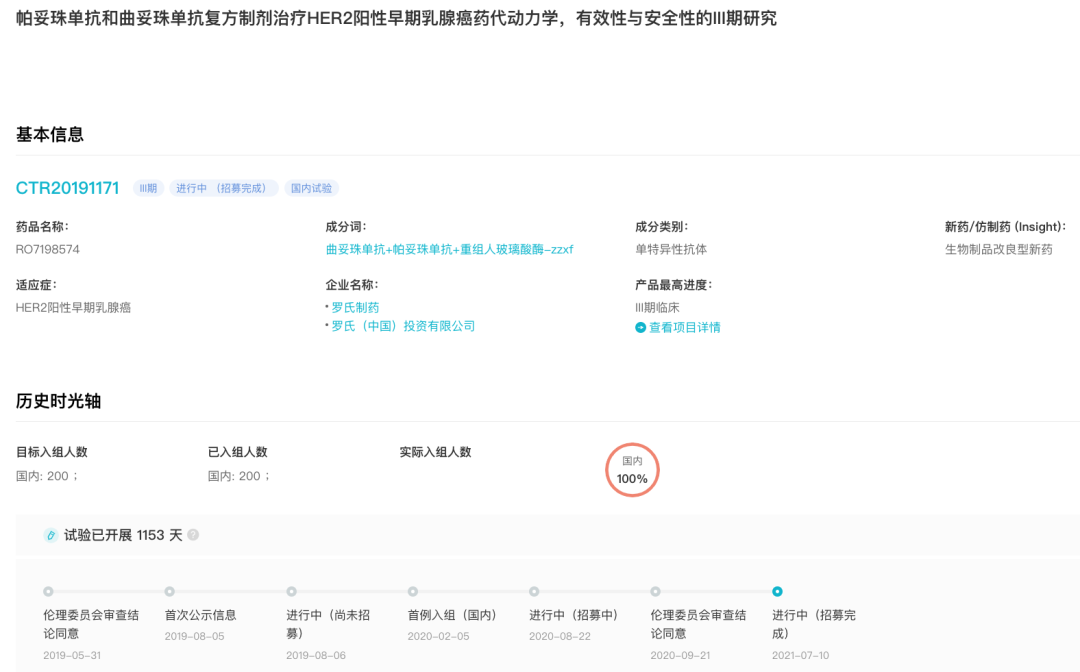Select the 国内试验 tag
The height and width of the screenshot is (672, 1080).
coord(311,188)
